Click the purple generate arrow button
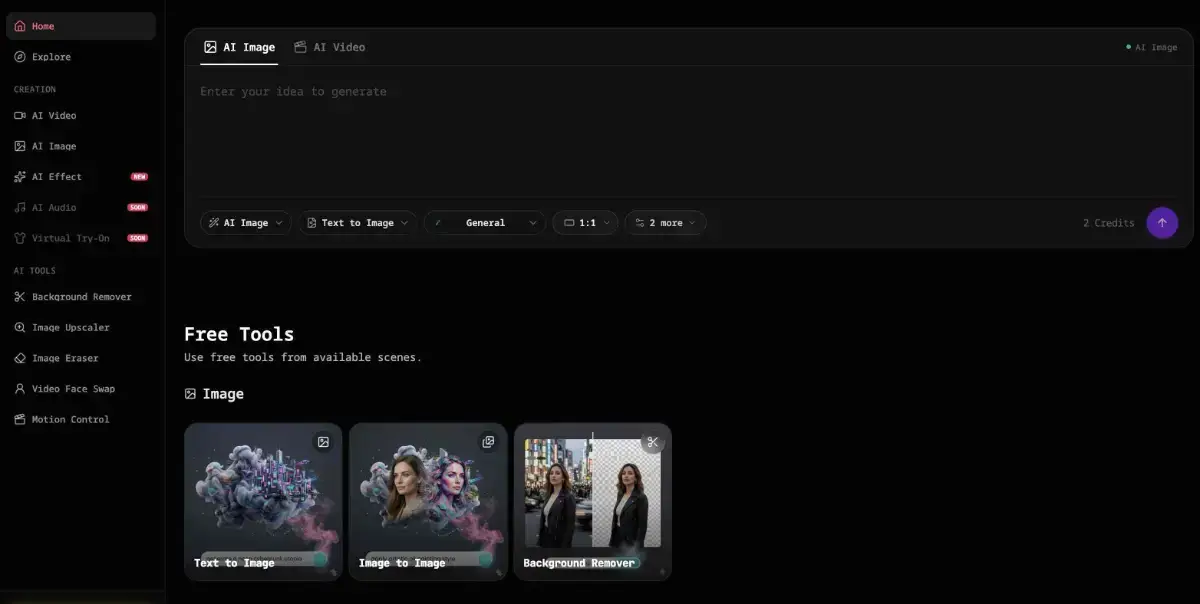The width and height of the screenshot is (1200, 604). click(x=1161, y=223)
